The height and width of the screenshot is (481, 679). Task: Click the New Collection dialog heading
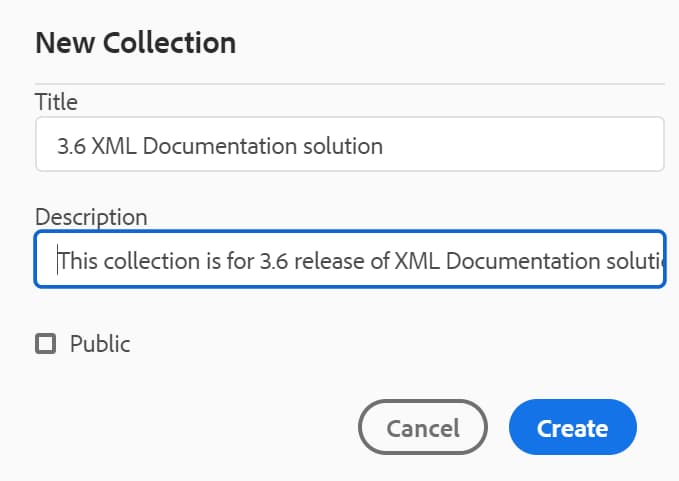tap(136, 43)
